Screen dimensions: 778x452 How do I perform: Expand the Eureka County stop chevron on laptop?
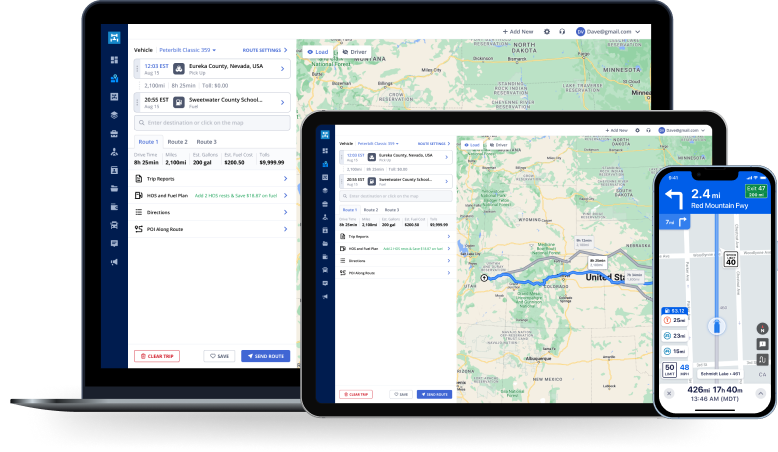(x=283, y=69)
